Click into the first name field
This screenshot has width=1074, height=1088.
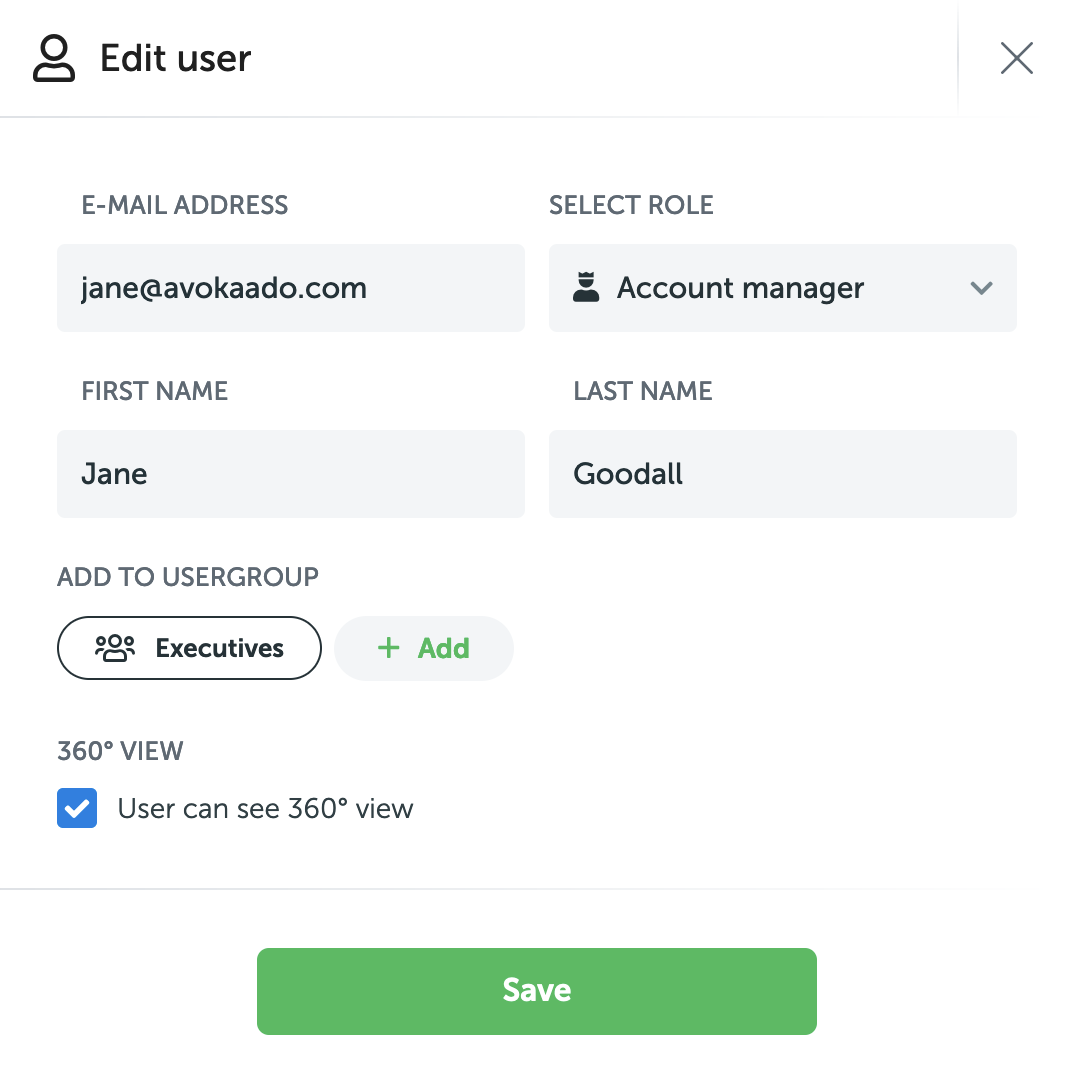click(290, 474)
